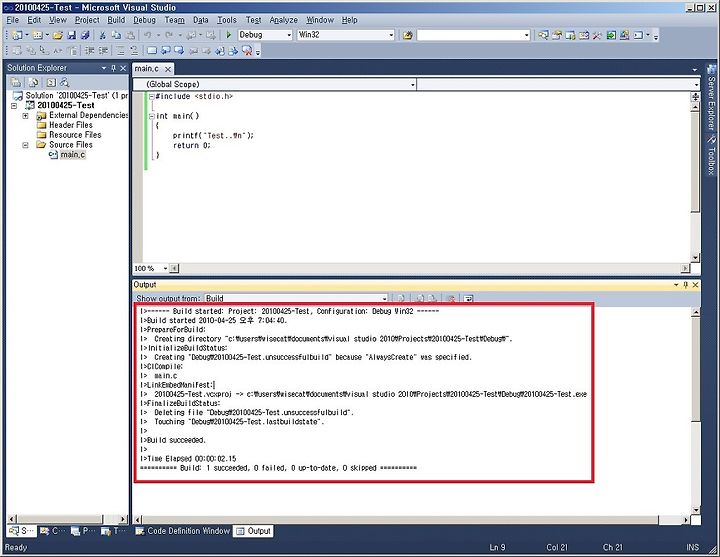This screenshot has height=557, width=720.
Task: Open the Command Window toolbar icon
Action: (x=638, y=35)
